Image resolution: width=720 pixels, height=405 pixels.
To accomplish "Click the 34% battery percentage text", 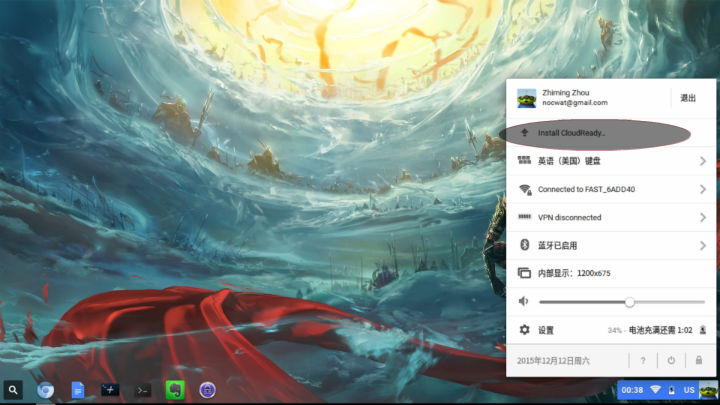I will coord(614,330).
